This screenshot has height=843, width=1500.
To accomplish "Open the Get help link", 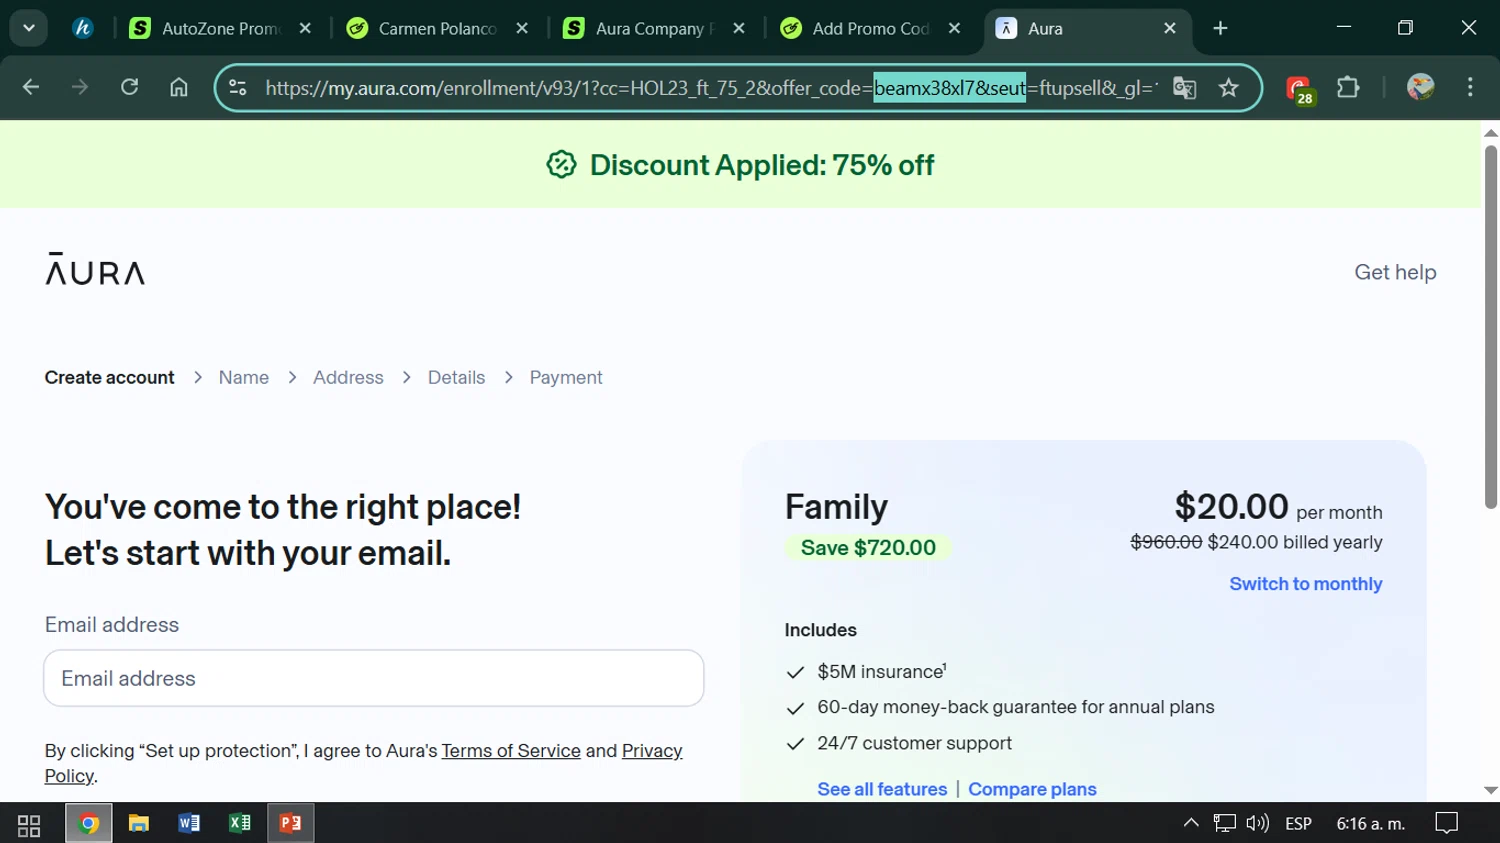I will point(1395,272).
